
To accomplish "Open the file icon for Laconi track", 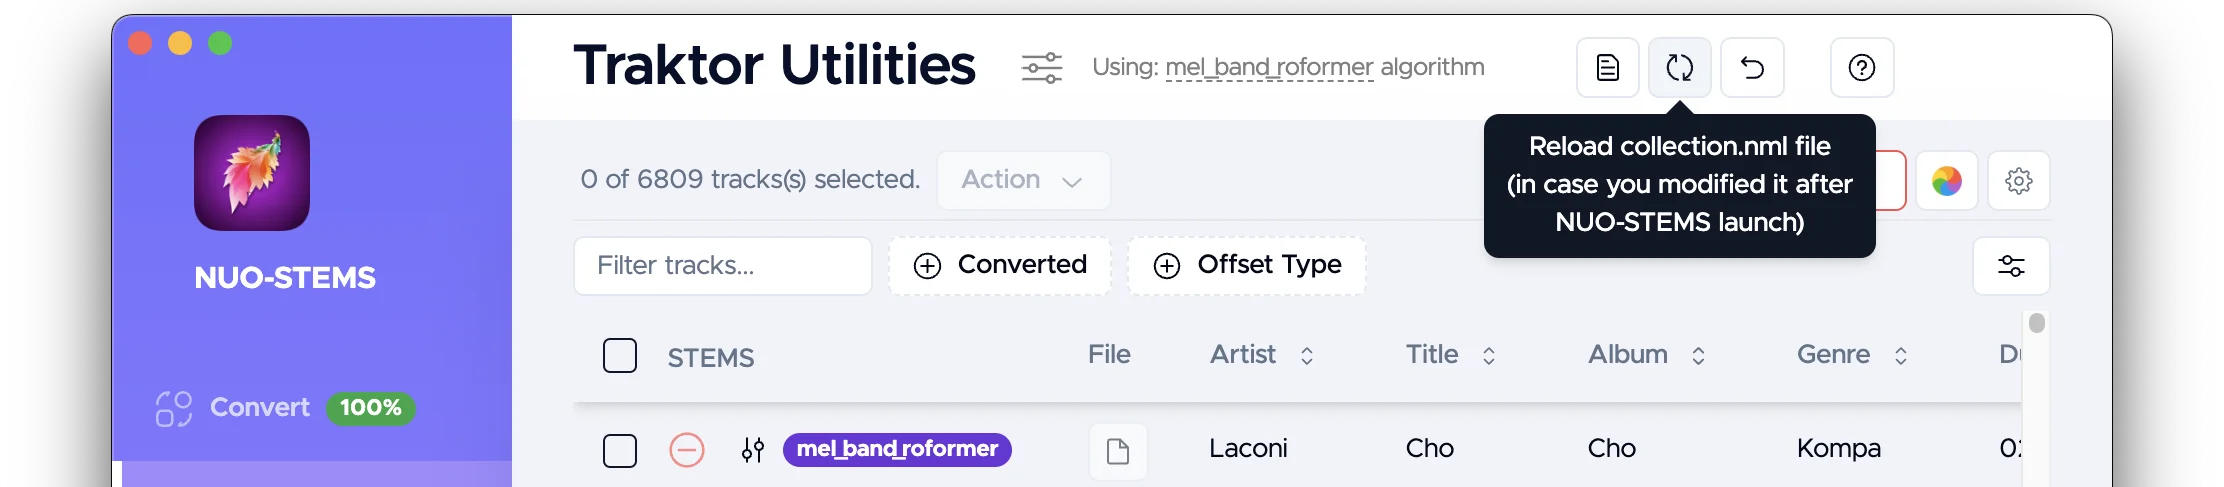I will [1118, 451].
